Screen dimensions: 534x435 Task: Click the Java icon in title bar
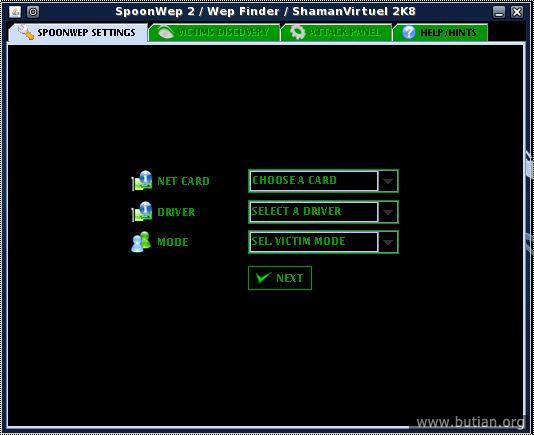tap(15, 12)
